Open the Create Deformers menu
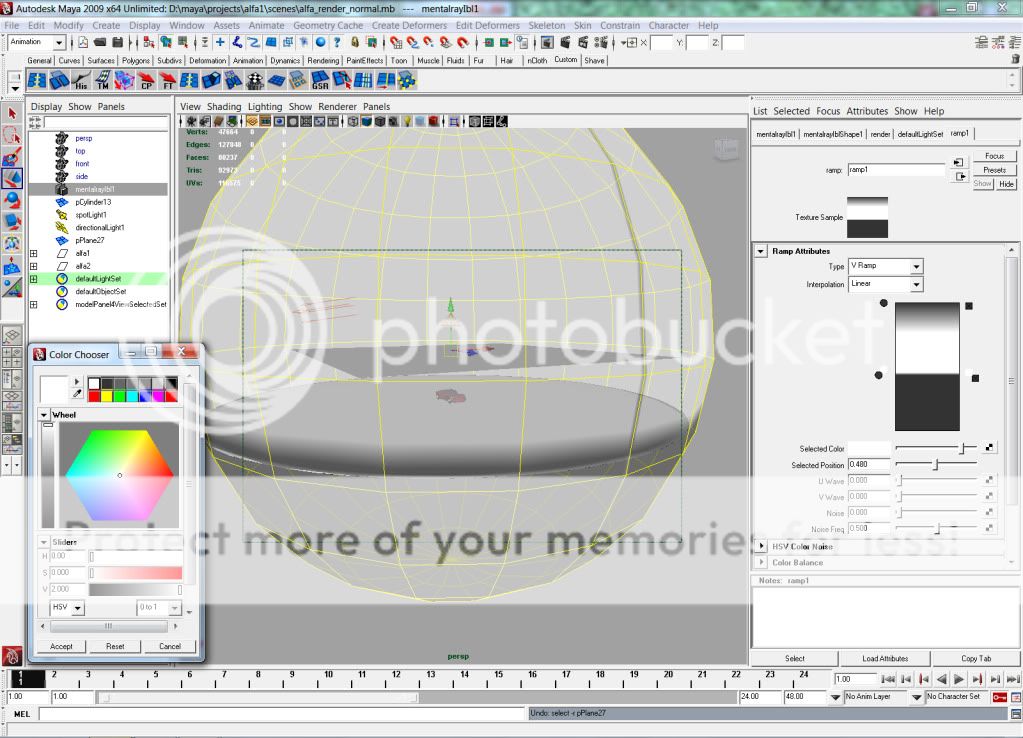 coord(409,25)
